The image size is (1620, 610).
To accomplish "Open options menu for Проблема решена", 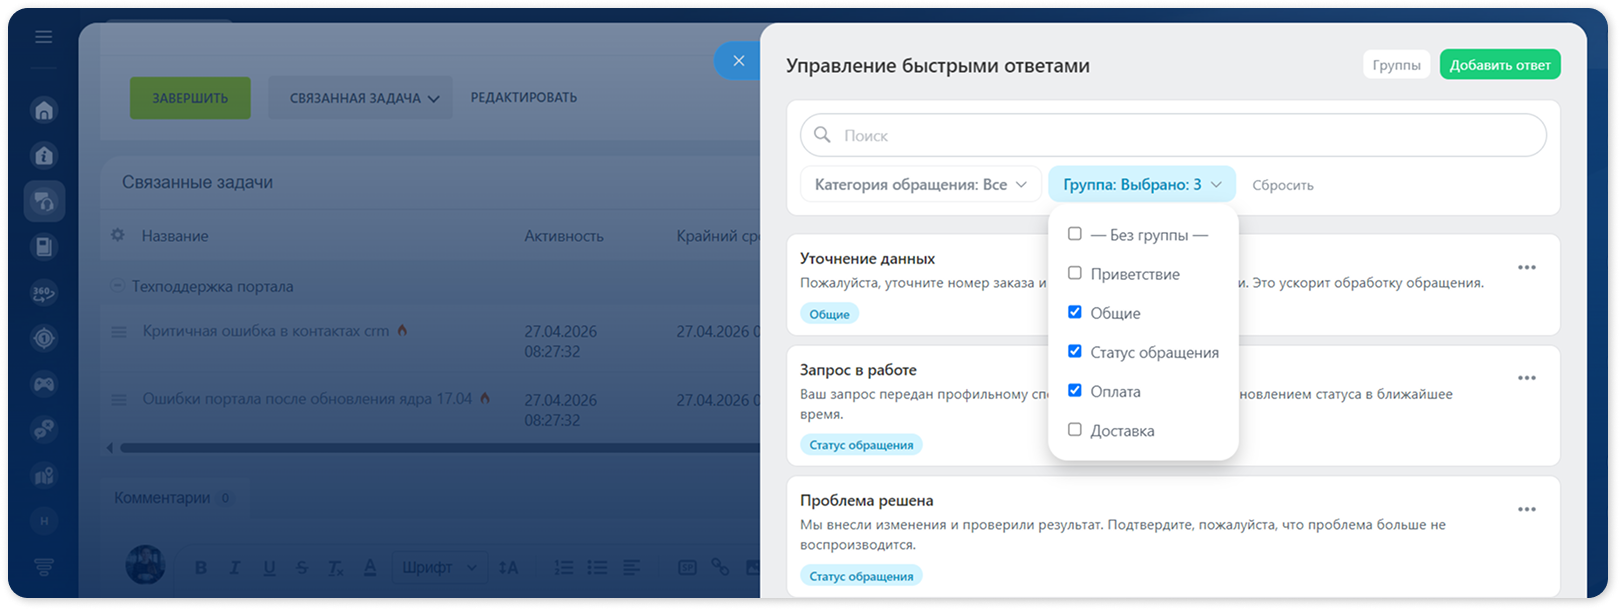I will coord(1526,509).
